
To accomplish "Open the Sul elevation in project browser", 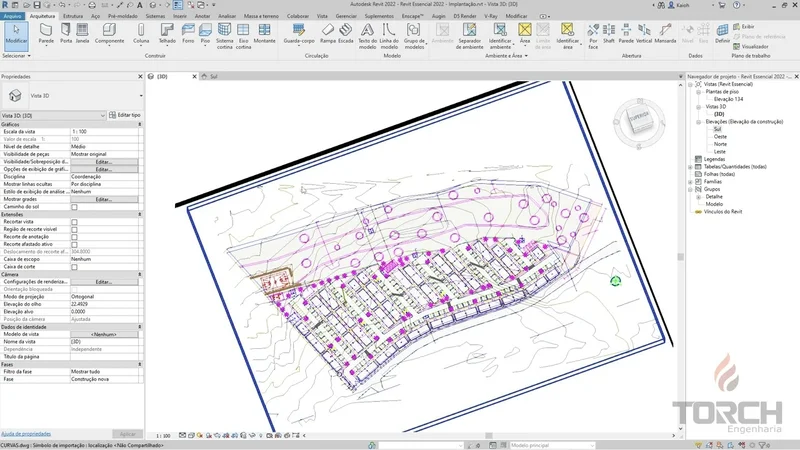I will tap(718, 129).
